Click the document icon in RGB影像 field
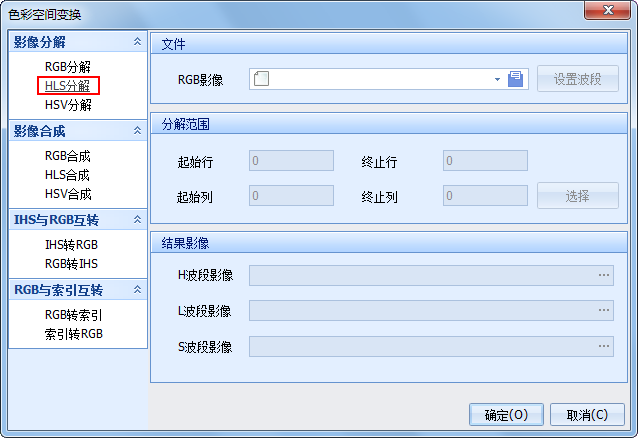The height and width of the screenshot is (438, 638). point(262,80)
